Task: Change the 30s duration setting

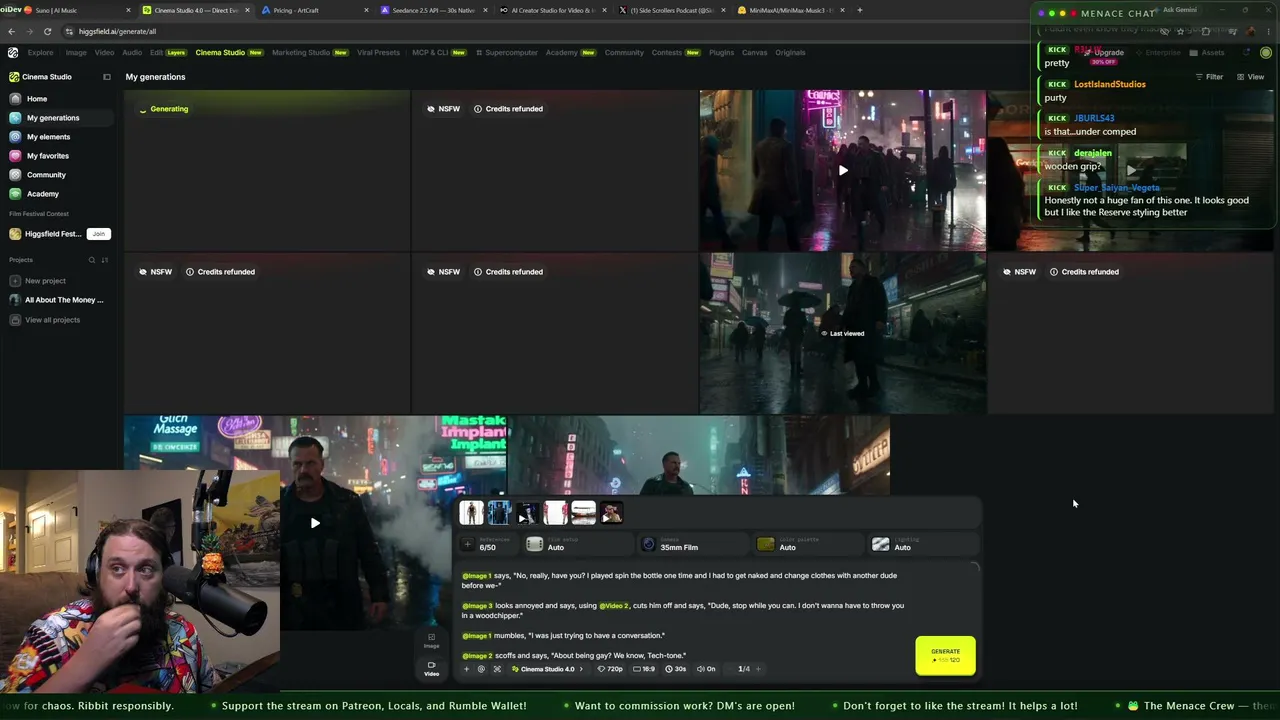Action: pos(676,669)
